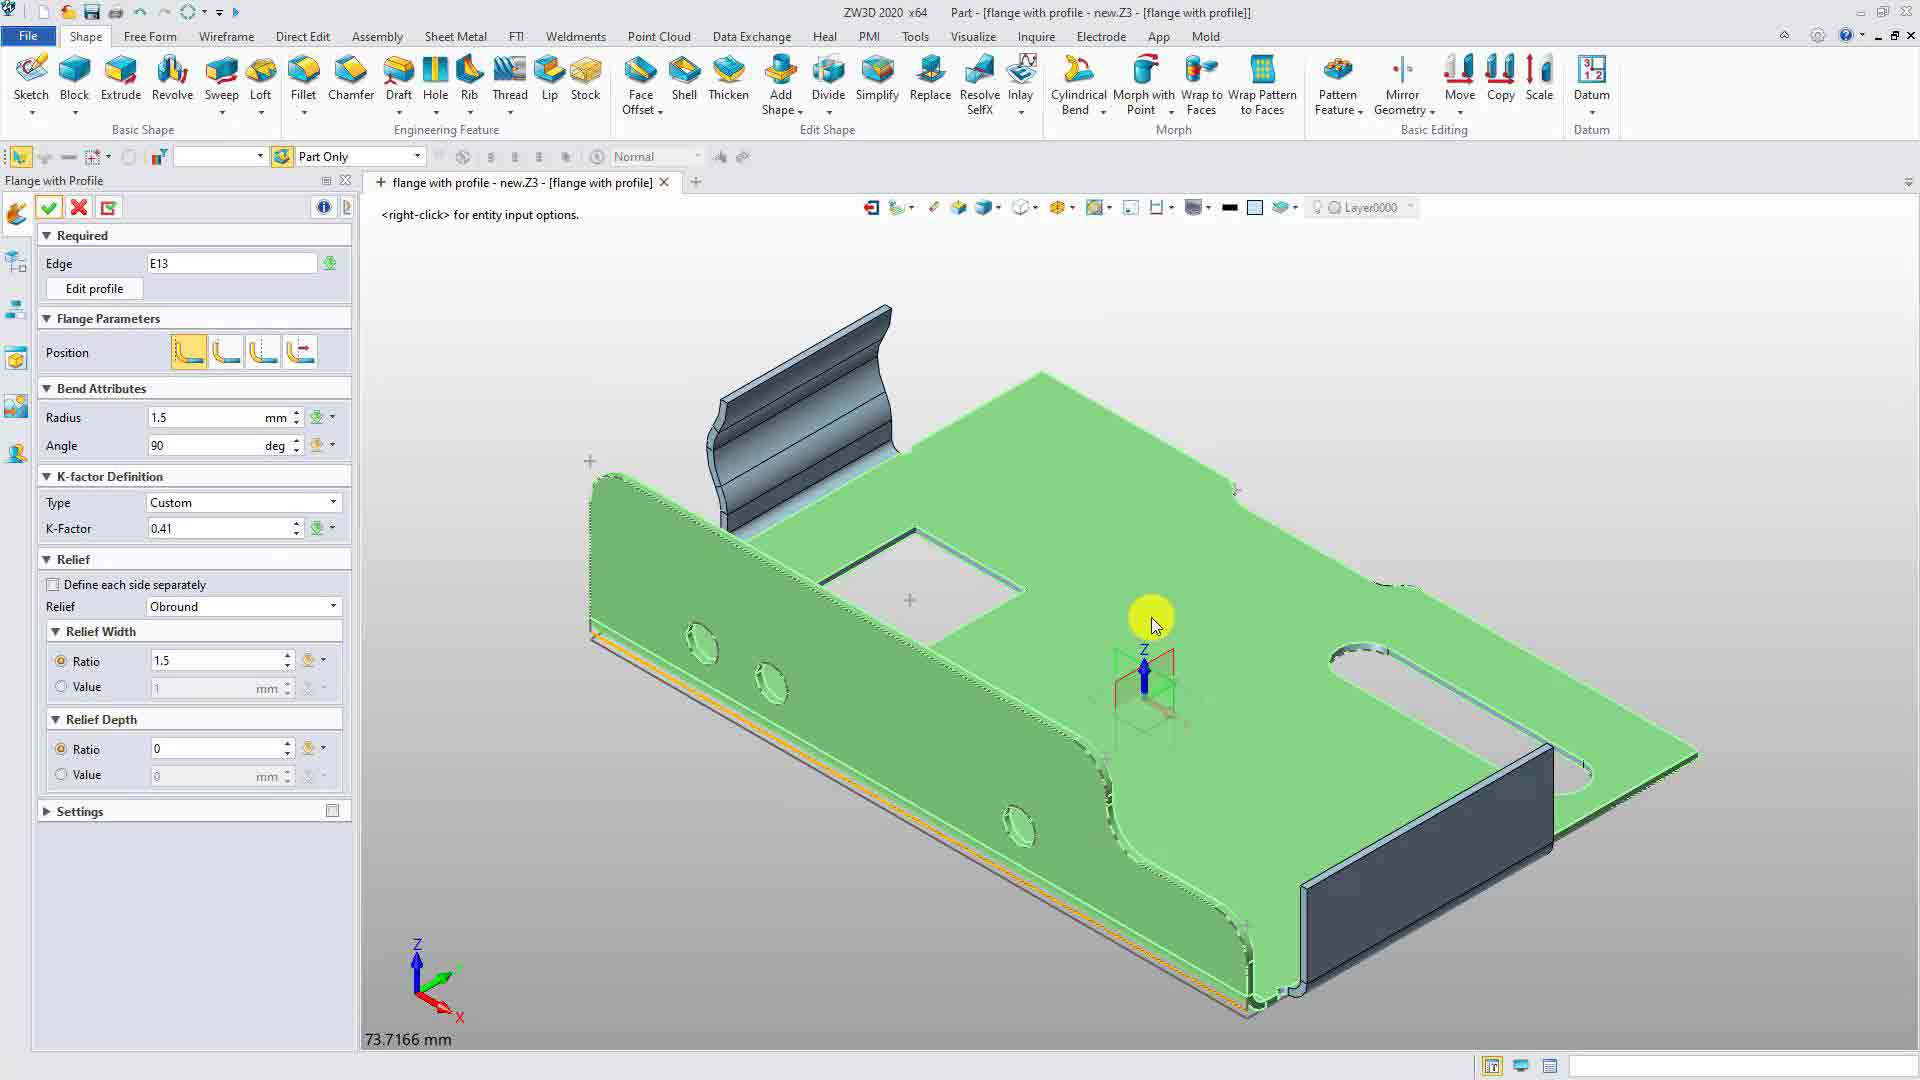This screenshot has height=1080, width=1920.
Task: Click the Radius input field
Action: pyautogui.click(x=205, y=418)
